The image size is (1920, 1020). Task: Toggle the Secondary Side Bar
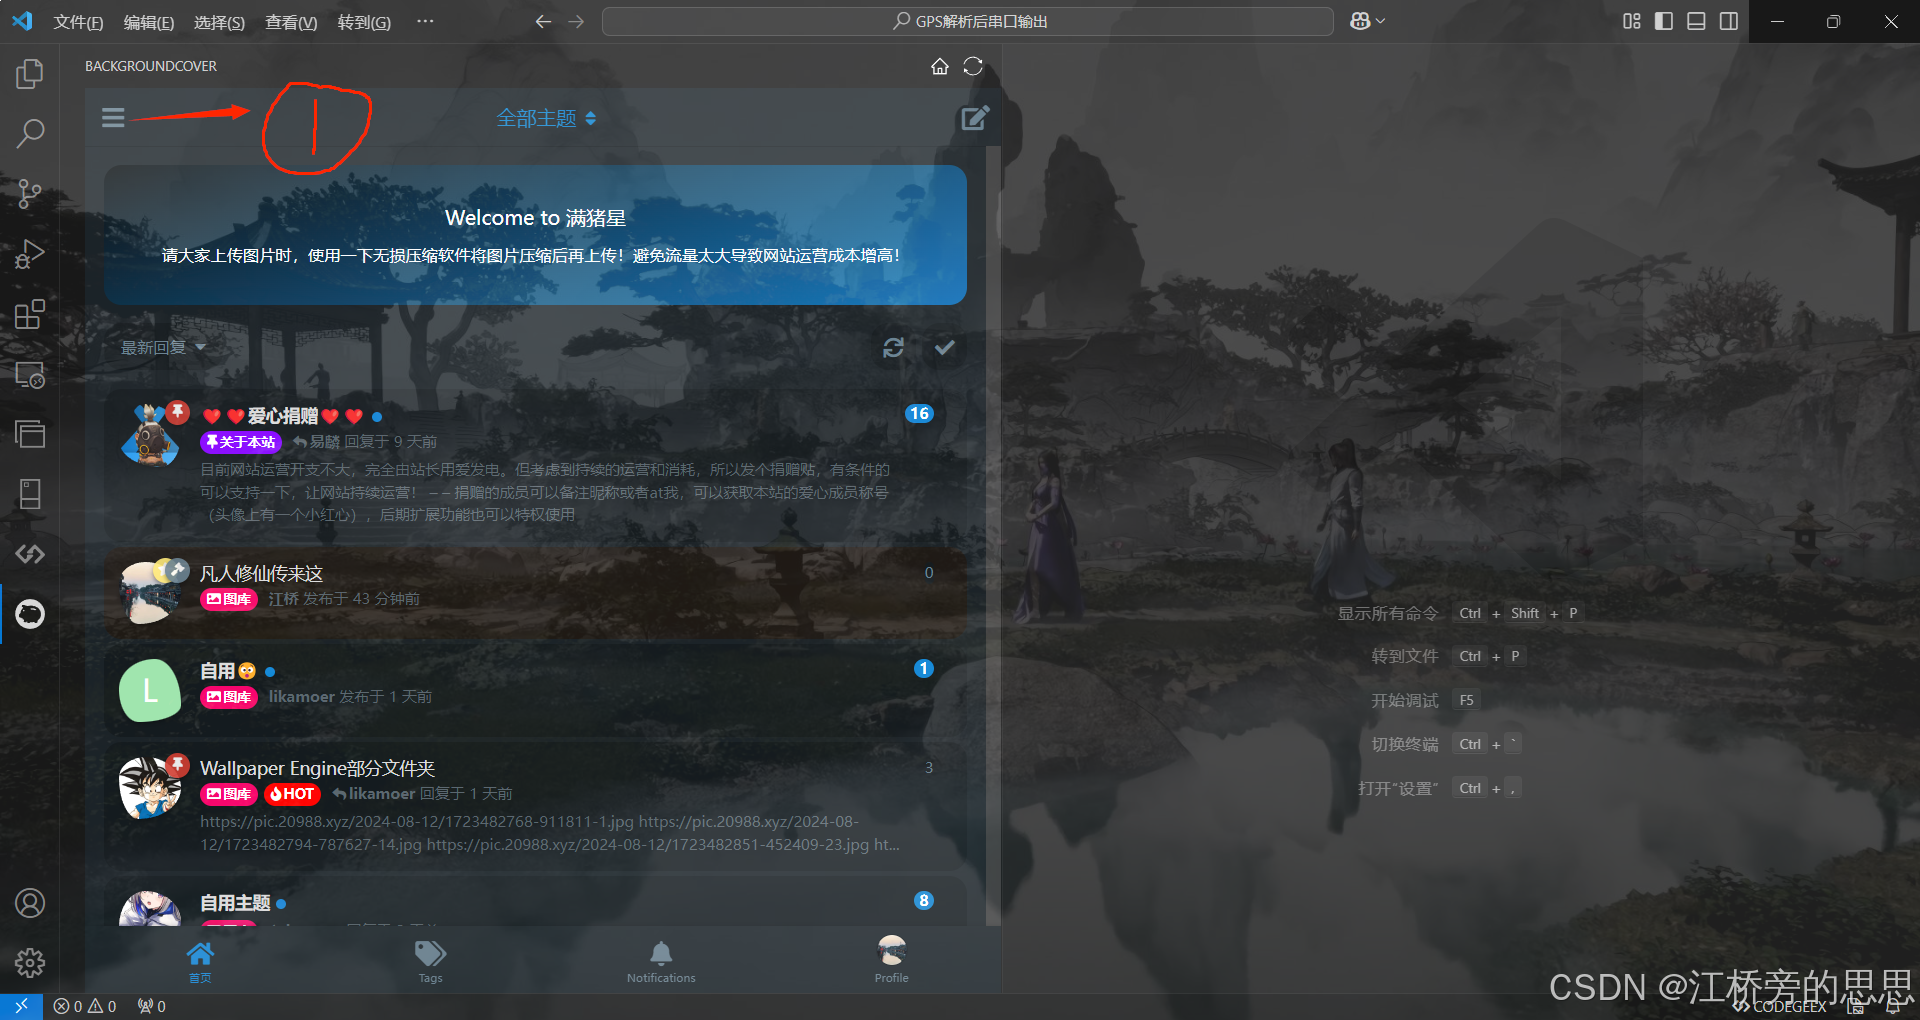pos(1728,21)
